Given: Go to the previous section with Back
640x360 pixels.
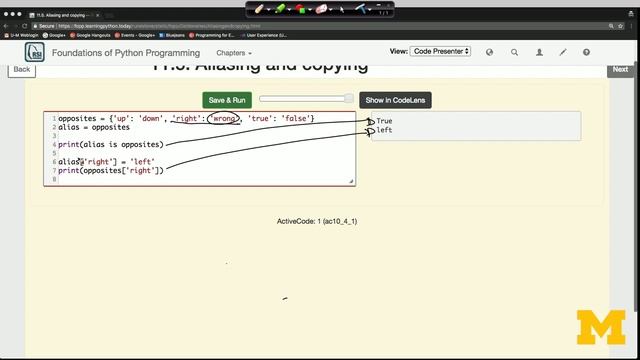Looking at the screenshot, I should click(x=22, y=70).
